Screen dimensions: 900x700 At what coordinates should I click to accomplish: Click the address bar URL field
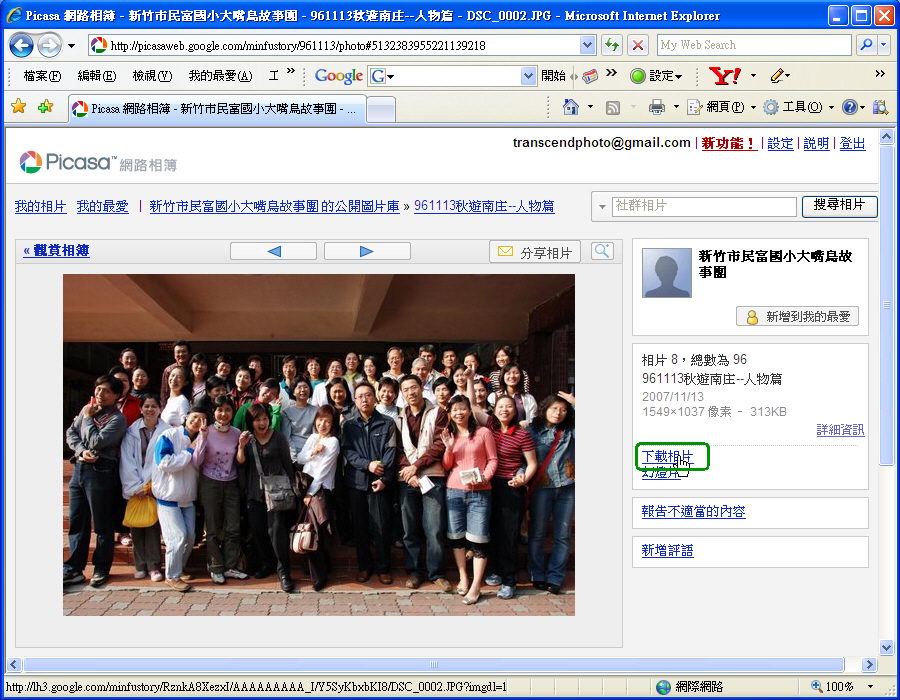pos(334,45)
